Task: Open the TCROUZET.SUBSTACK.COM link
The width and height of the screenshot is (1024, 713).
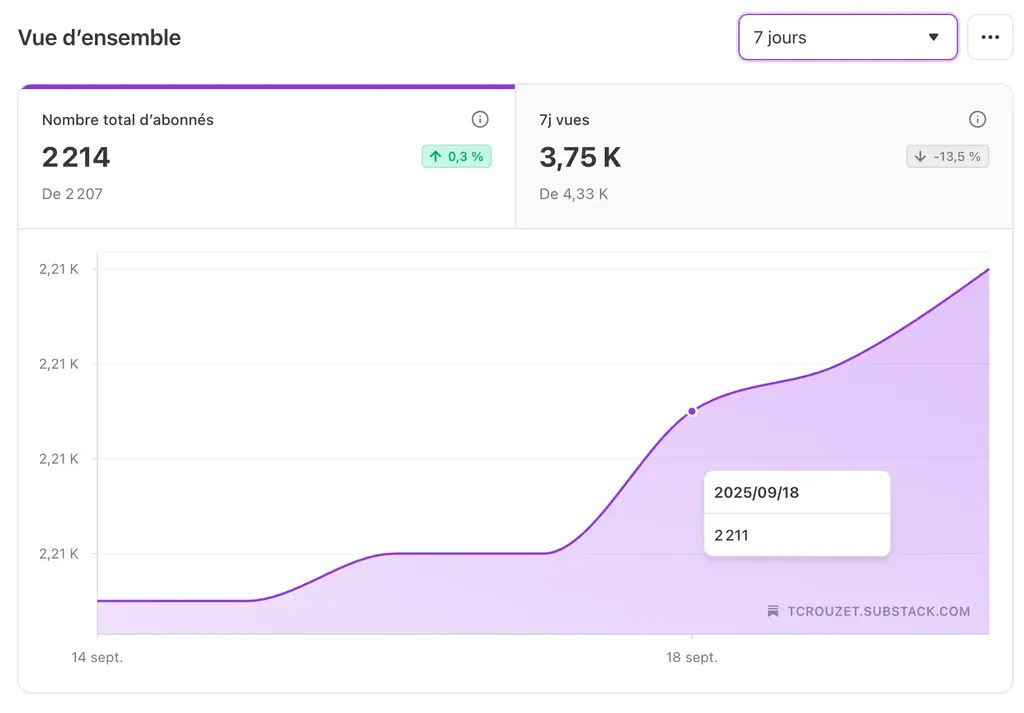Action: [x=880, y=611]
